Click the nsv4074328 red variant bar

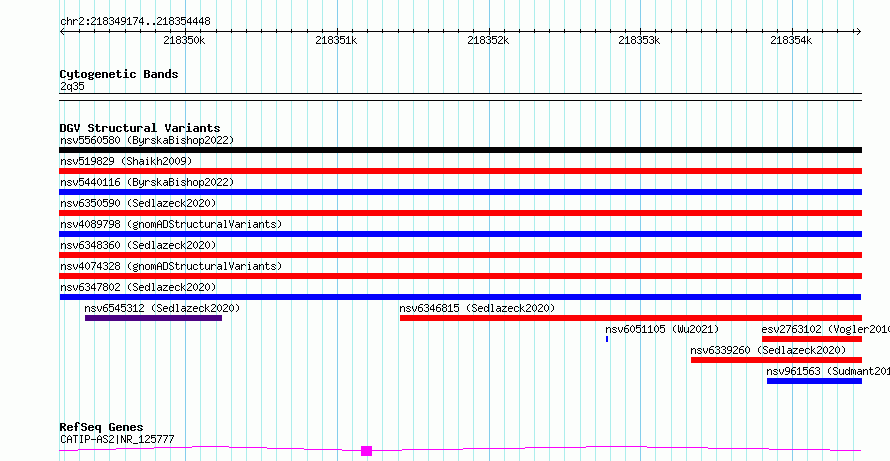pyautogui.click(x=460, y=276)
